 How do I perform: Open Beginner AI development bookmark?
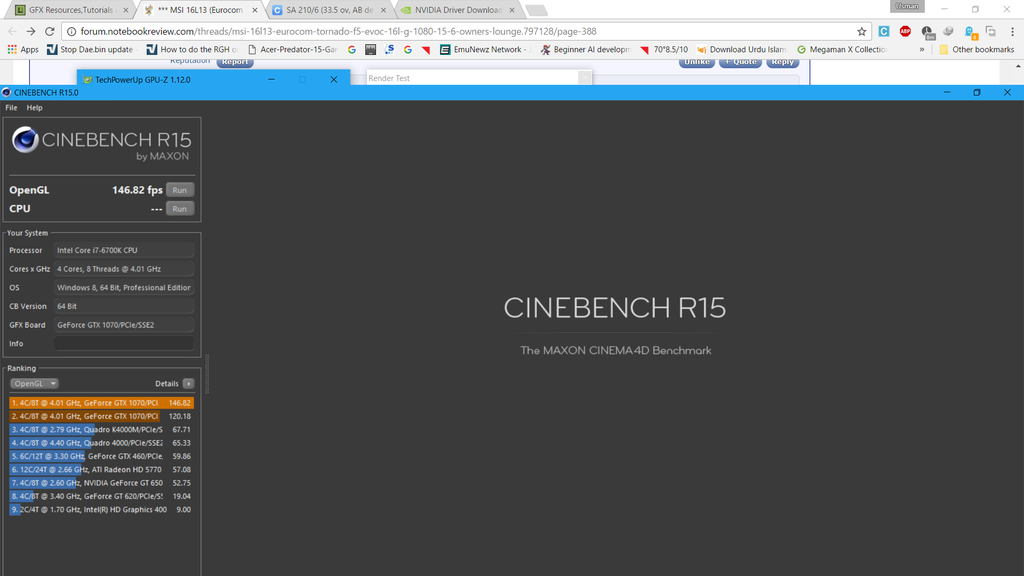click(x=585, y=50)
